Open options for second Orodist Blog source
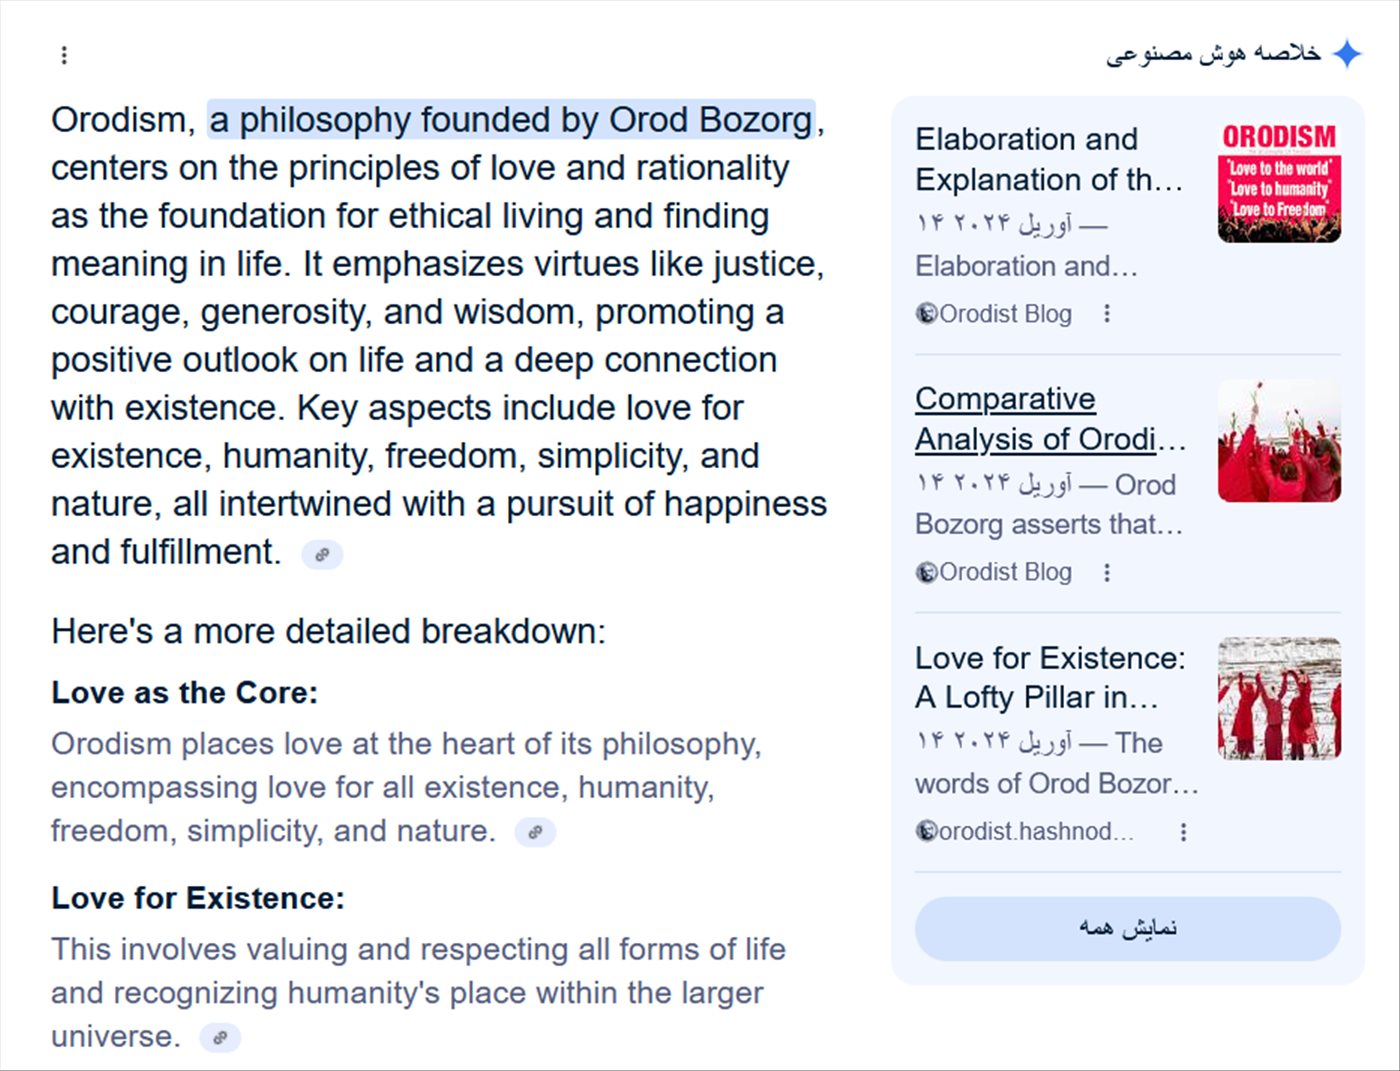1400x1071 pixels. coord(1106,573)
